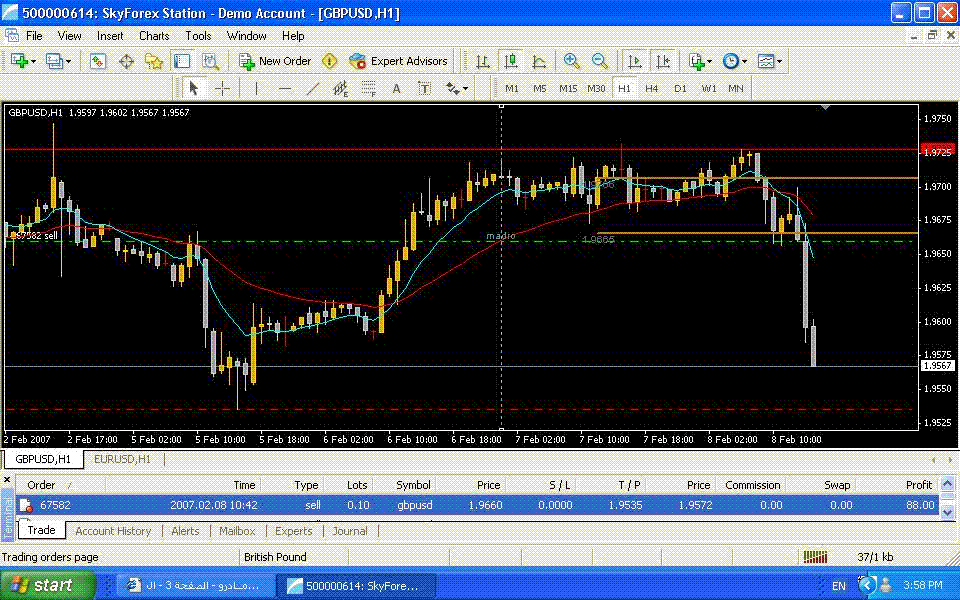The height and width of the screenshot is (600, 960).
Task: Select the Horizontal Line drawing tool
Action: pos(284,88)
